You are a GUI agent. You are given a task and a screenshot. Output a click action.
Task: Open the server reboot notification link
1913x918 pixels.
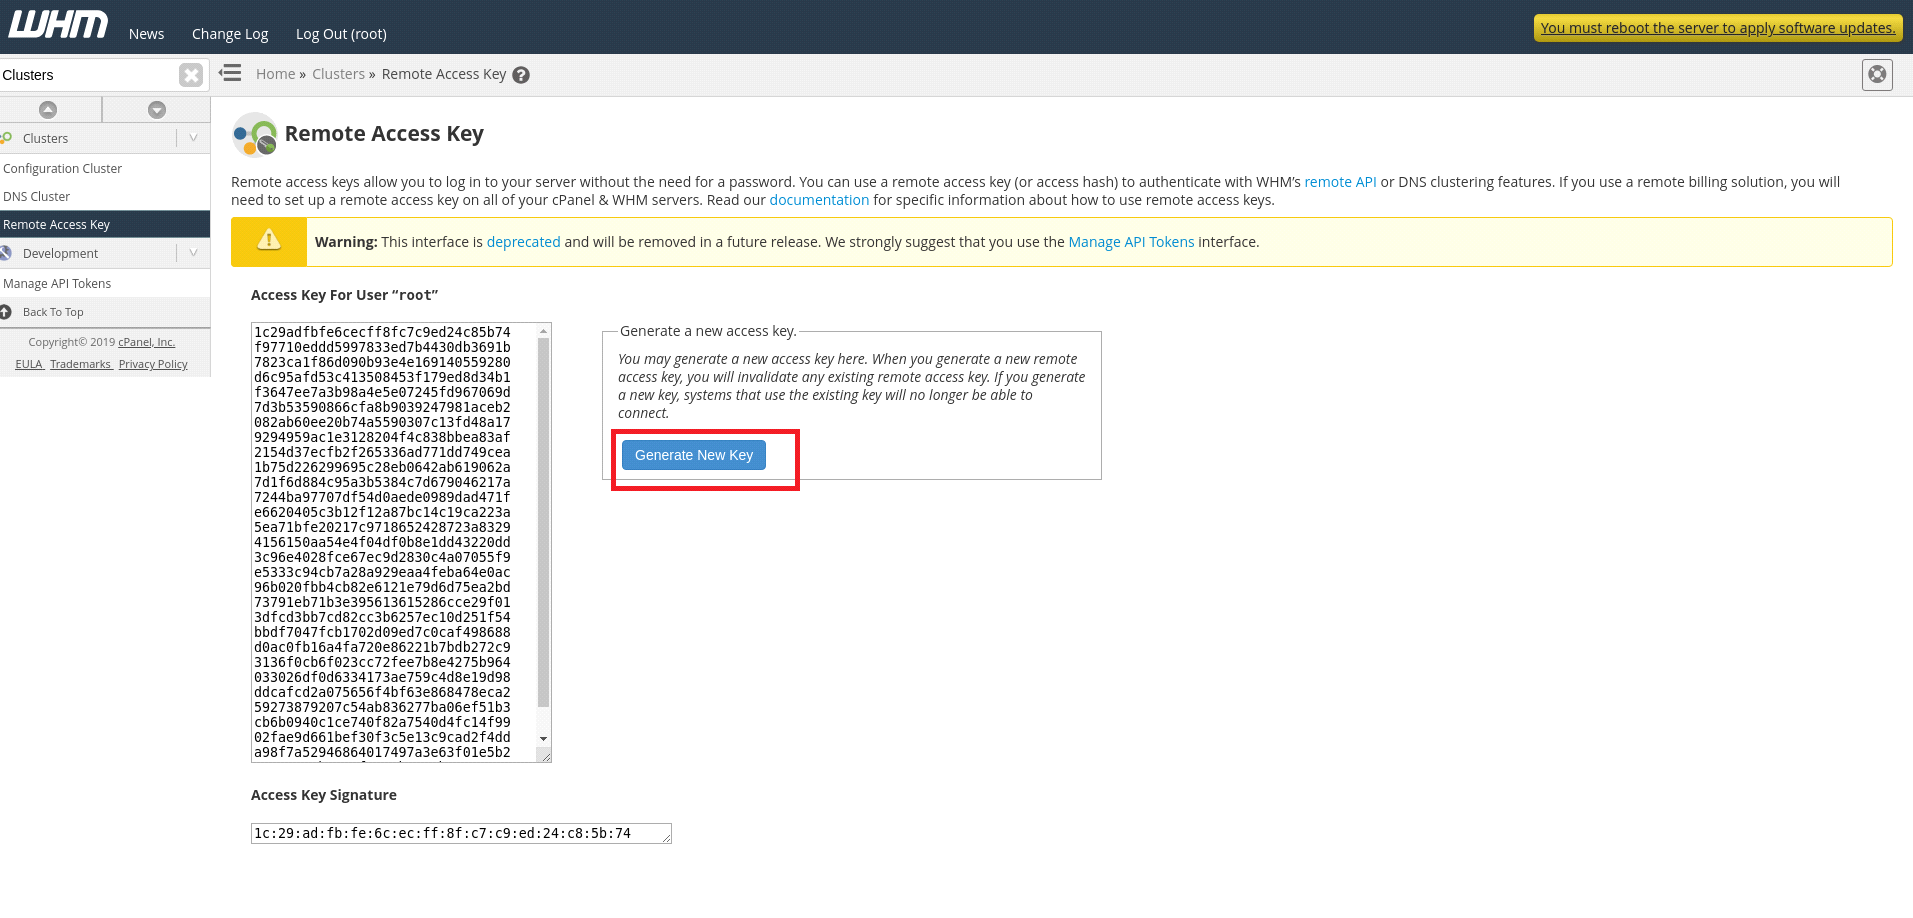(x=1718, y=28)
